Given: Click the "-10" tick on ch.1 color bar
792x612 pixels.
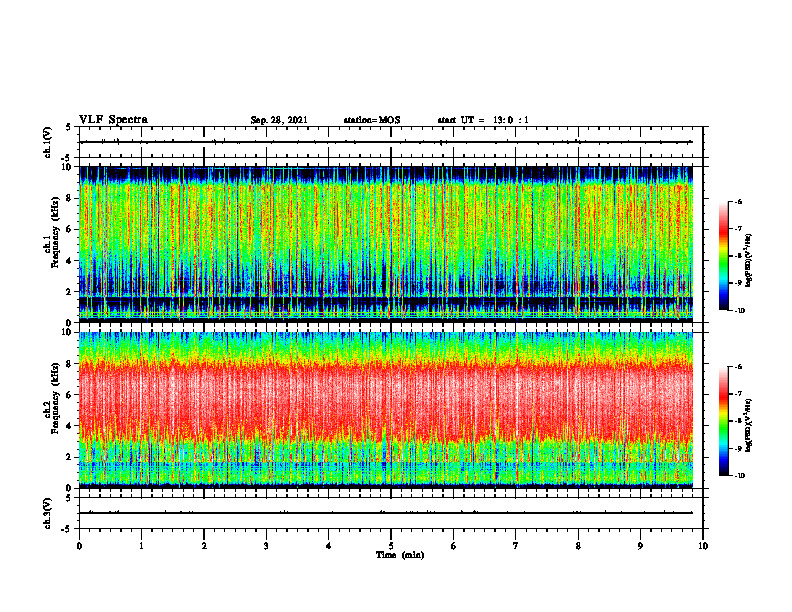Looking at the screenshot, I should coord(740,311).
